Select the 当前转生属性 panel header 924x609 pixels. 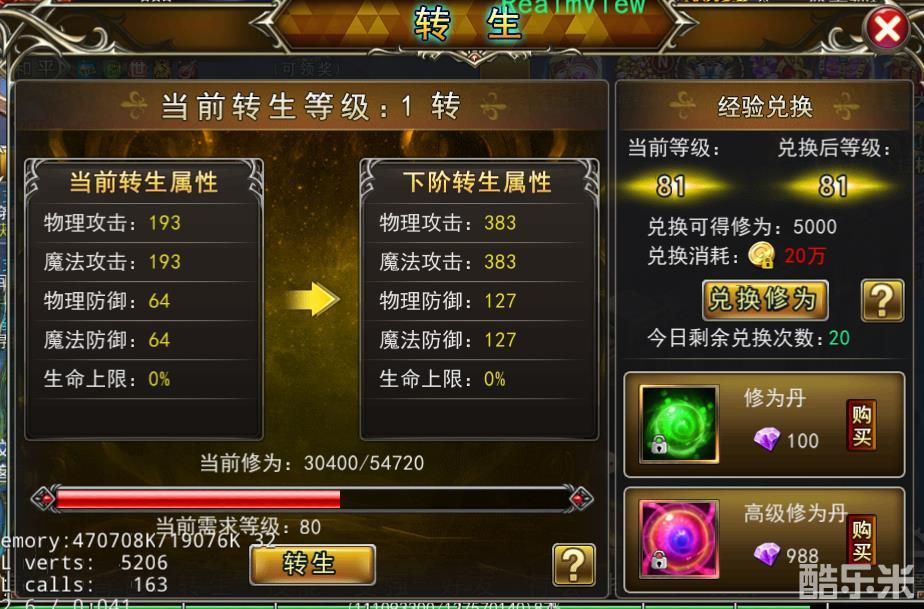pos(144,182)
